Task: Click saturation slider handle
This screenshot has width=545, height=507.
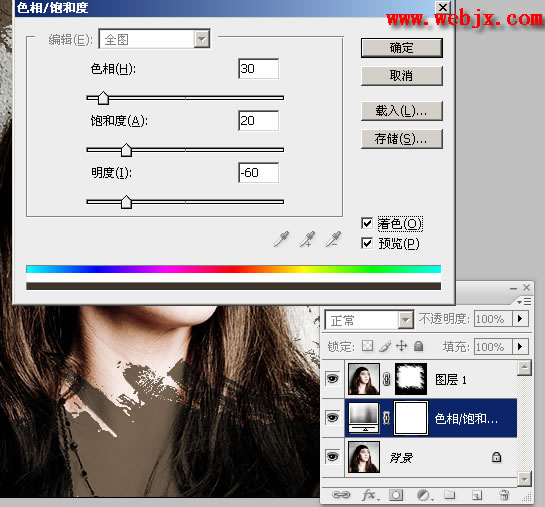Action: coord(126,150)
